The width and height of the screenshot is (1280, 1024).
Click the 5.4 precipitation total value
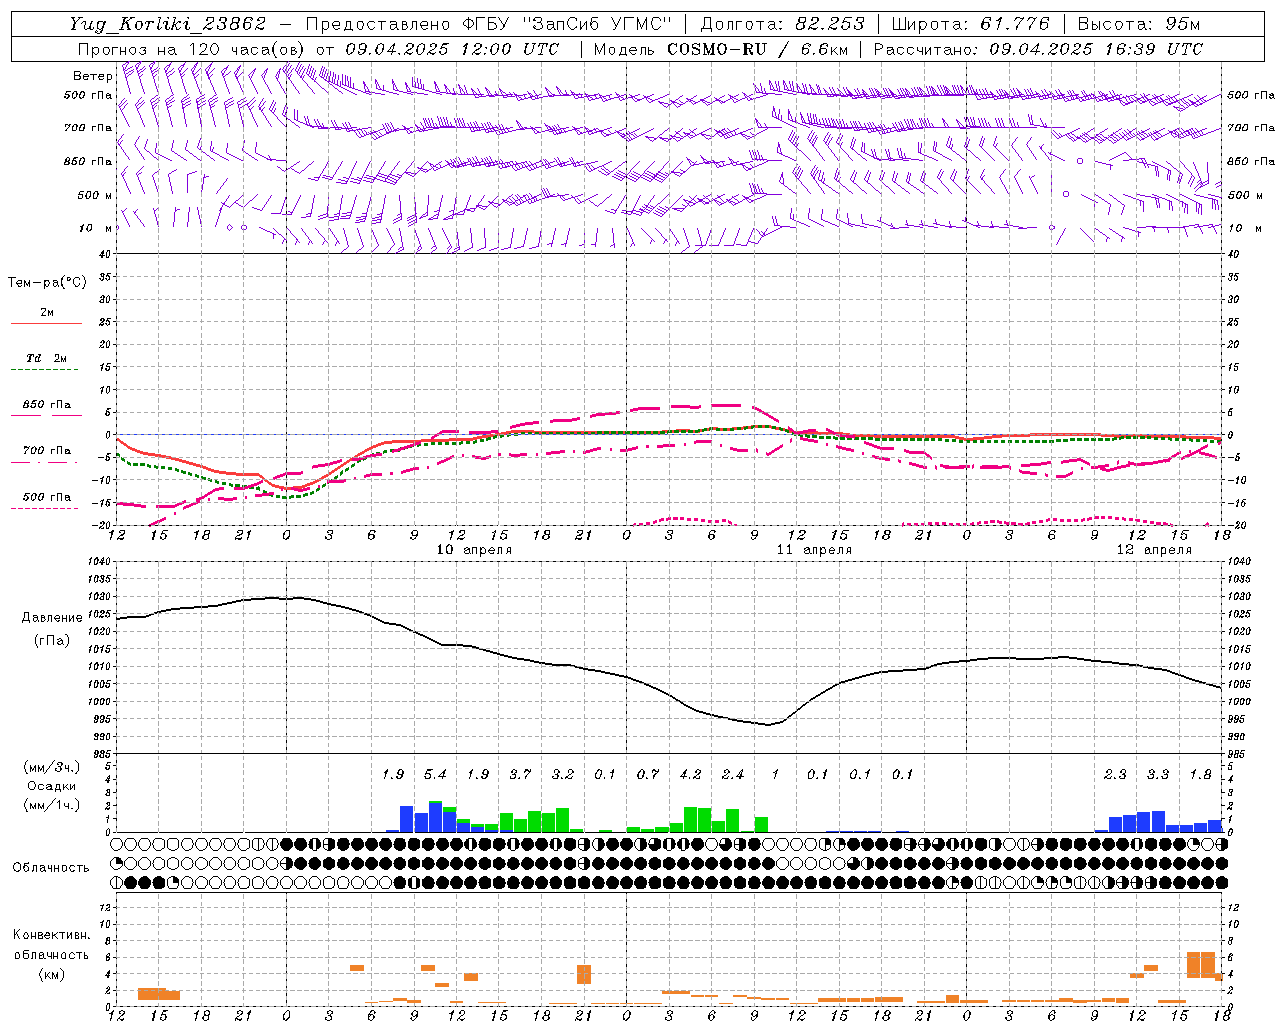point(435,775)
